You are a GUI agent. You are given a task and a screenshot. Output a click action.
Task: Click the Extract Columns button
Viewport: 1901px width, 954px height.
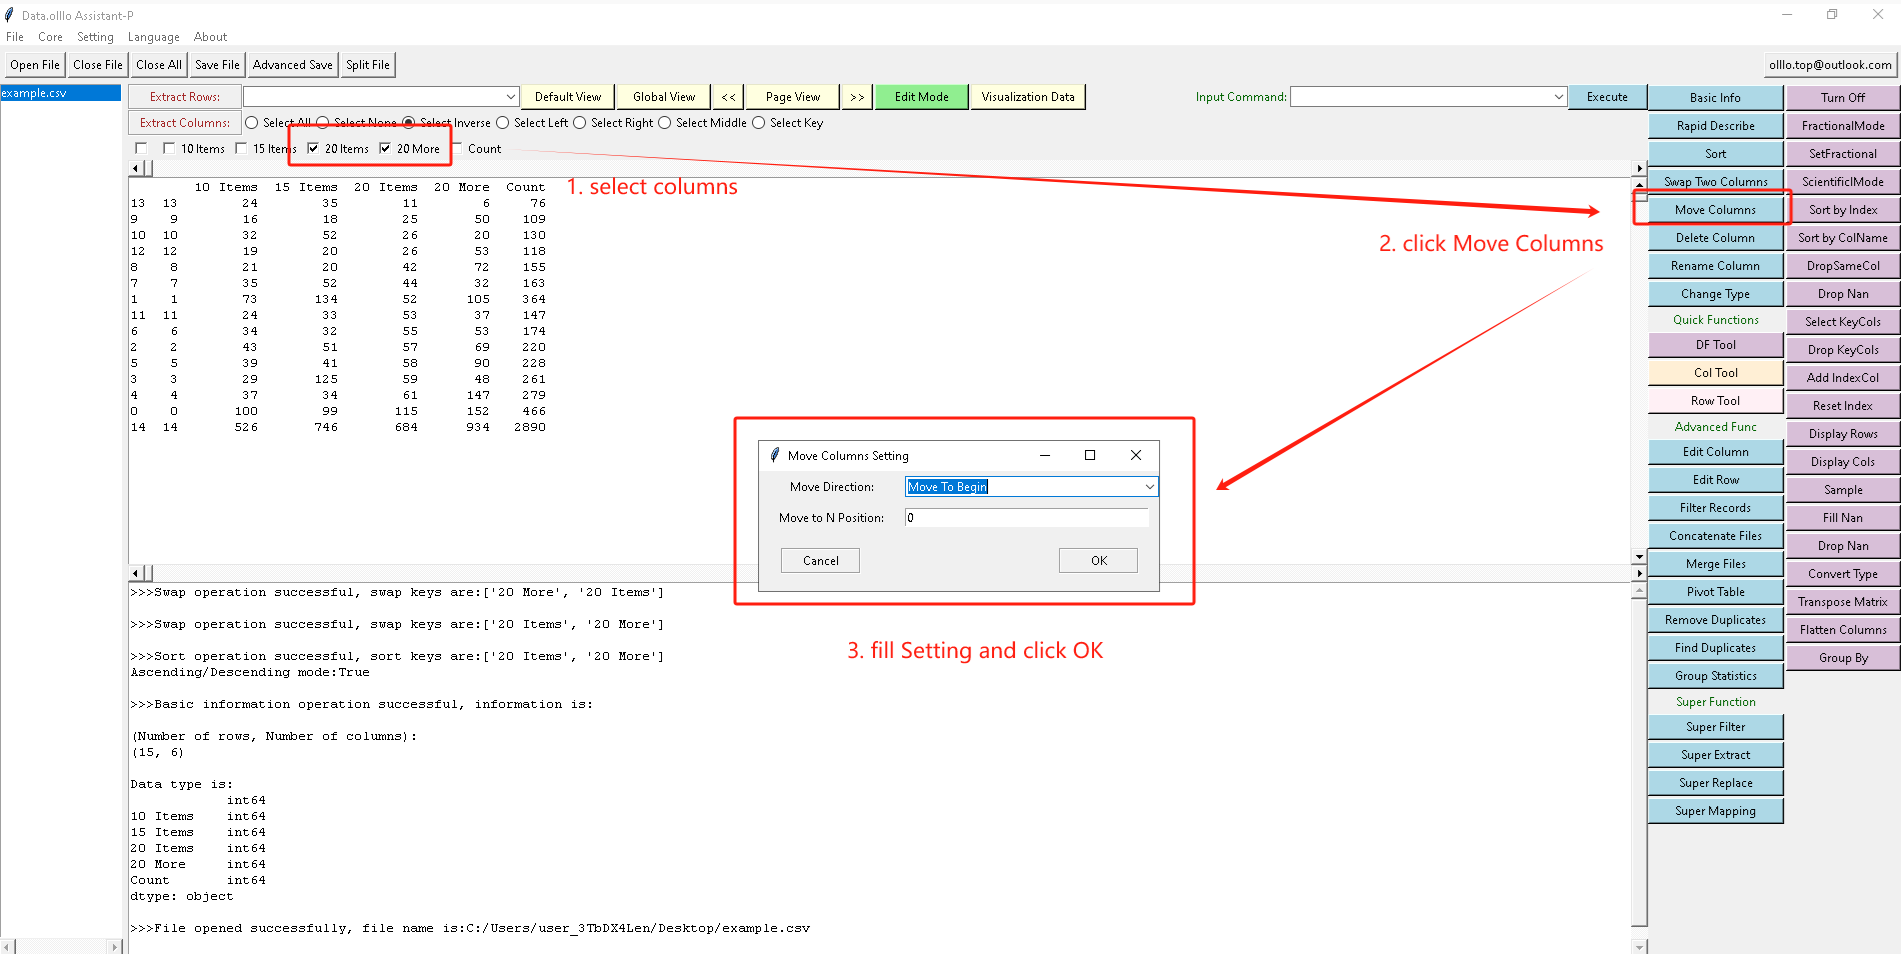coord(185,123)
